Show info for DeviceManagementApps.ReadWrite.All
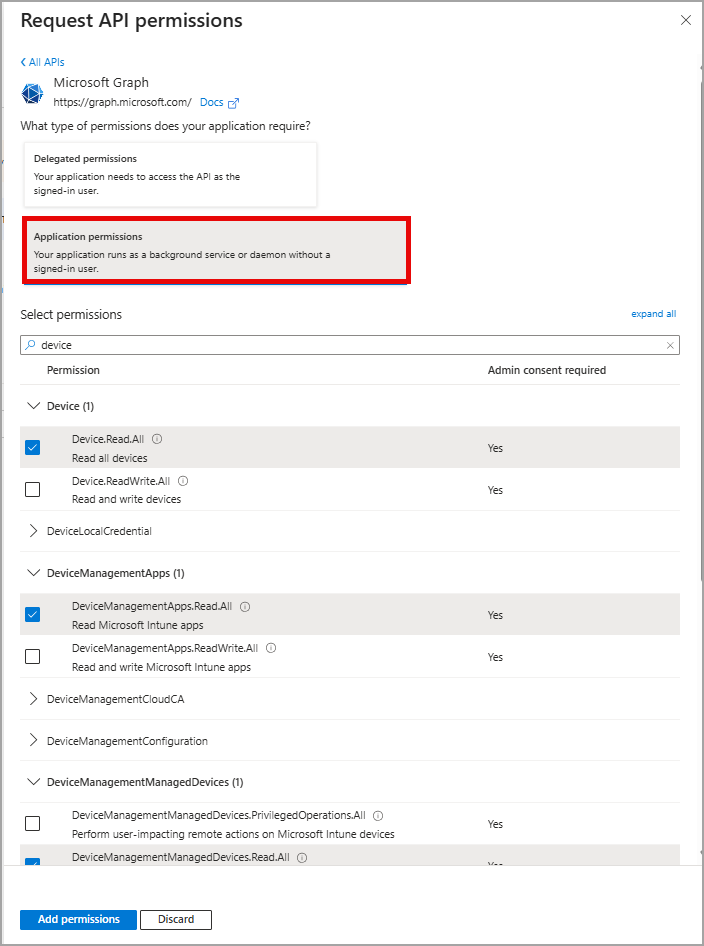 coord(271,648)
